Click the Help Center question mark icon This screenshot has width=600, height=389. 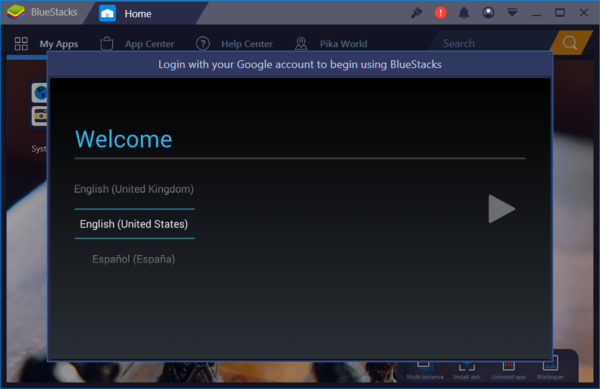tap(203, 44)
